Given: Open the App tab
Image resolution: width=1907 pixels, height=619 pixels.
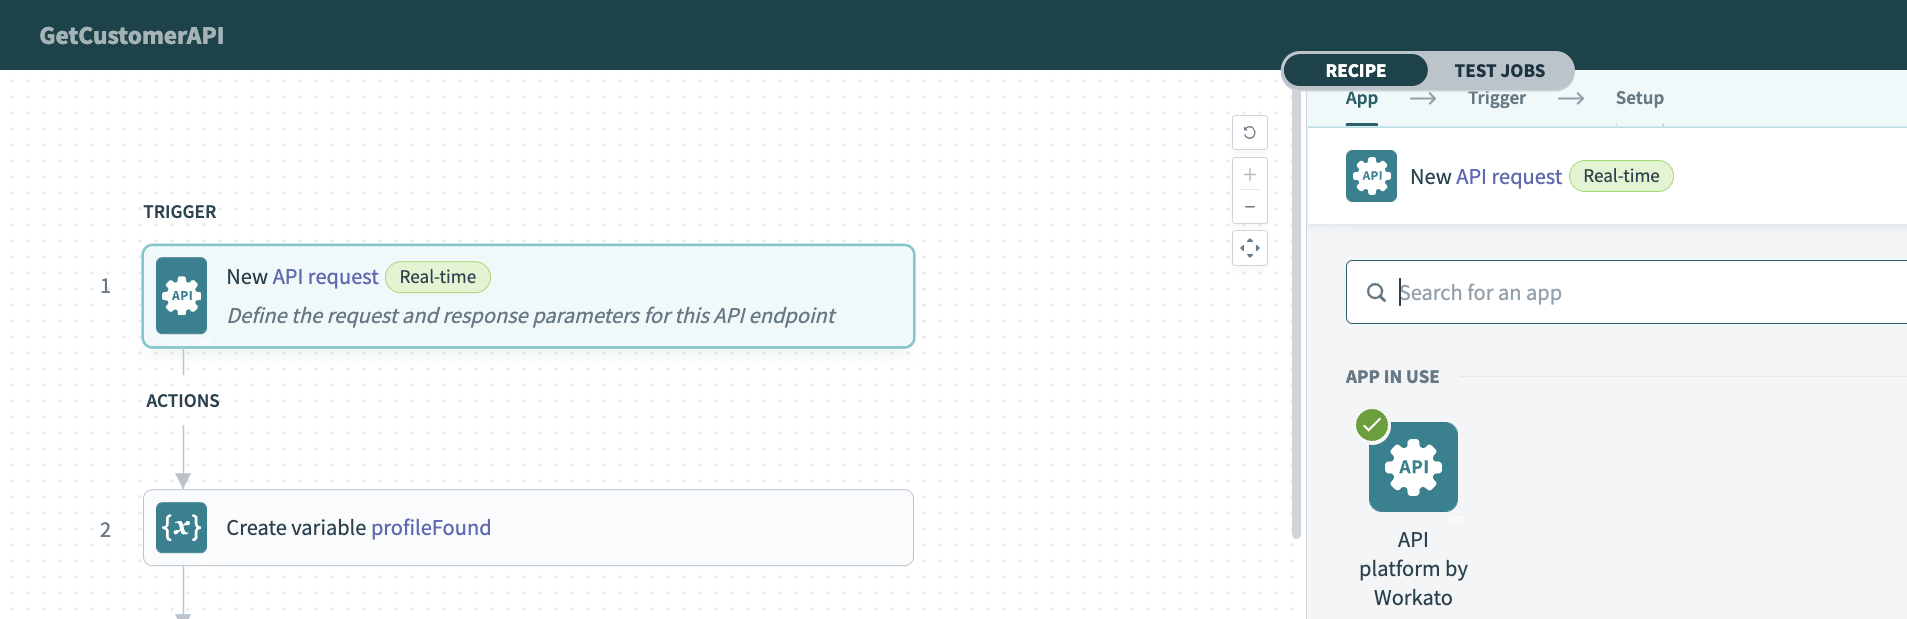Looking at the screenshot, I should tap(1361, 98).
